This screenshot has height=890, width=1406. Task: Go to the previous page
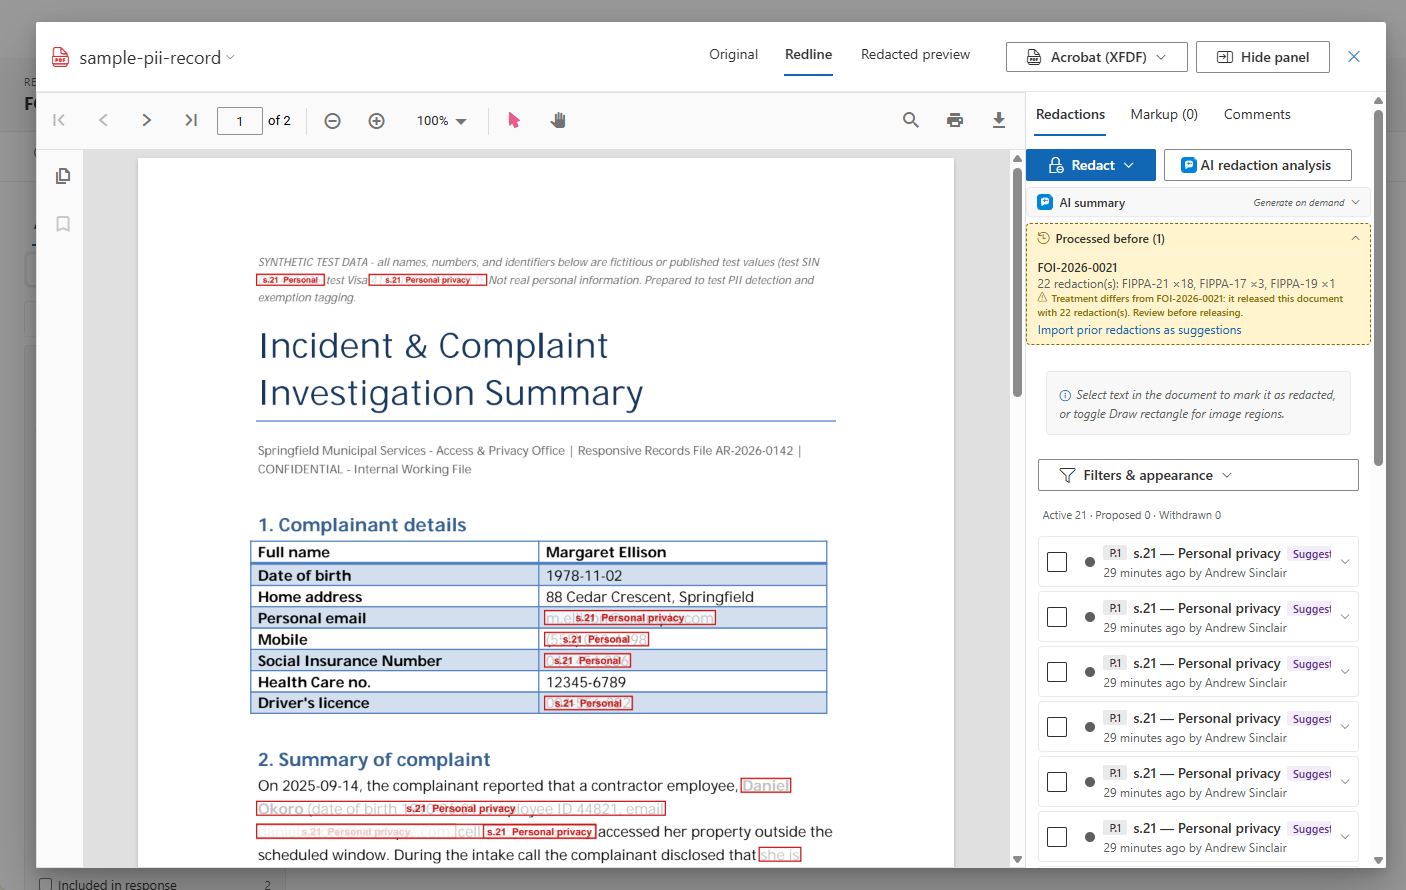pos(103,120)
